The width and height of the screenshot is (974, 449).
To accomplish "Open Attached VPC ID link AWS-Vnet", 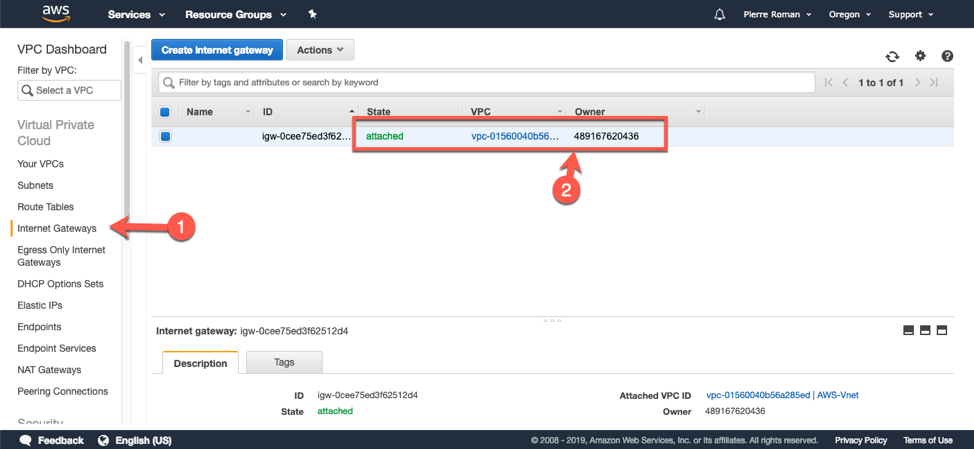I will 783,395.
